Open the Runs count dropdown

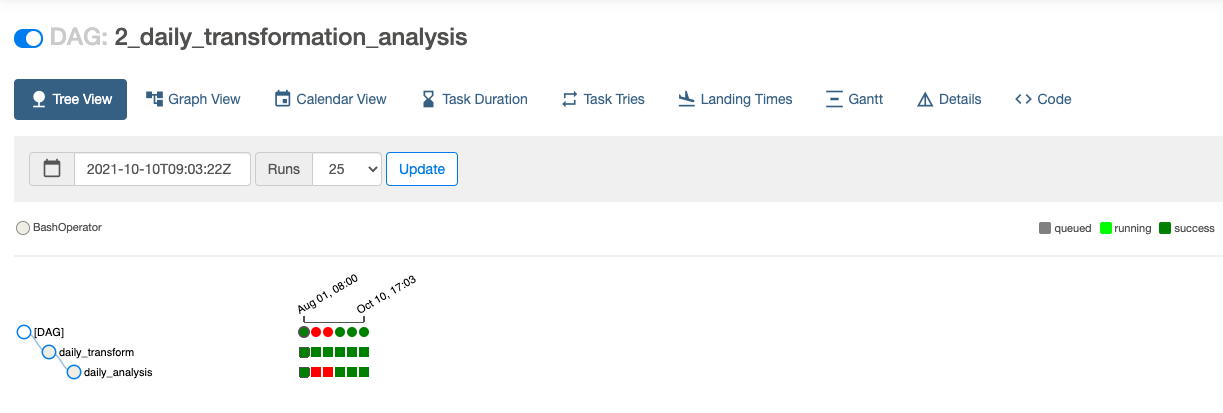pos(347,169)
